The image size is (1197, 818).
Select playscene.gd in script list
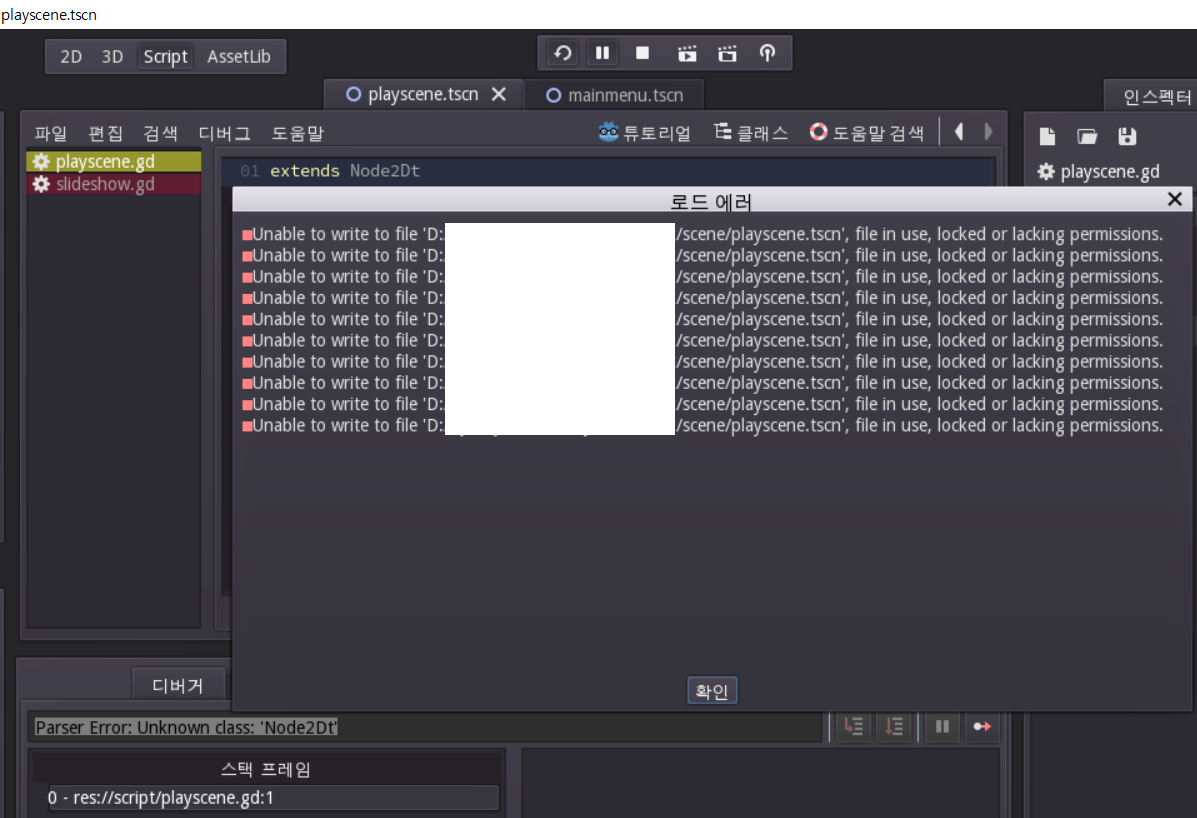(x=114, y=161)
